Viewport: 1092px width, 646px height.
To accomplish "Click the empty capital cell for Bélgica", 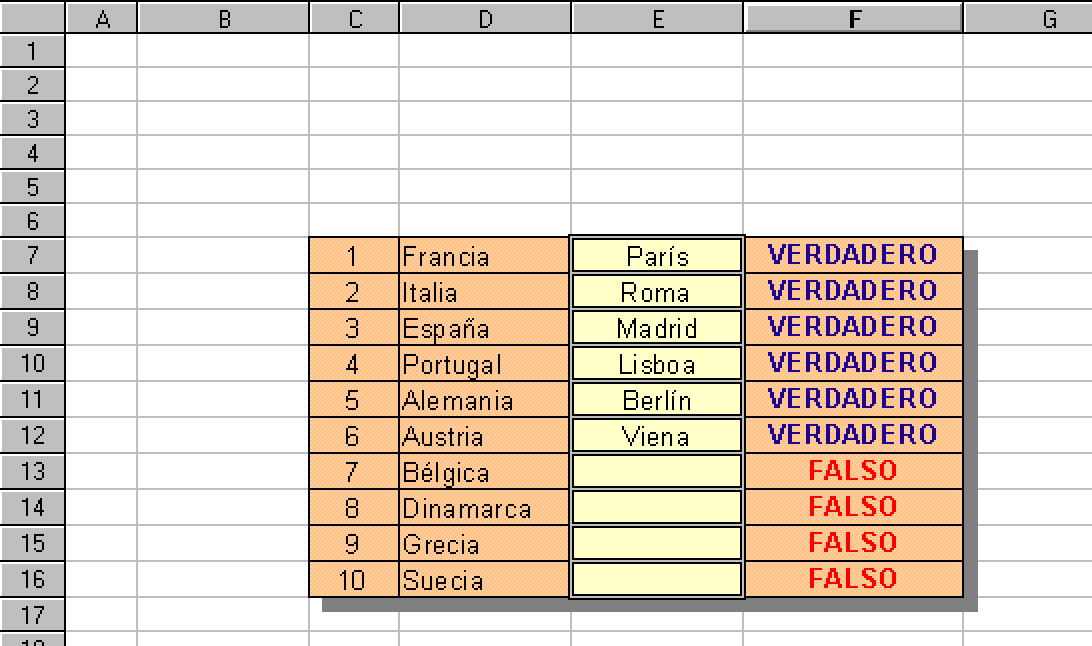I will pyautogui.click(x=657, y=471).
